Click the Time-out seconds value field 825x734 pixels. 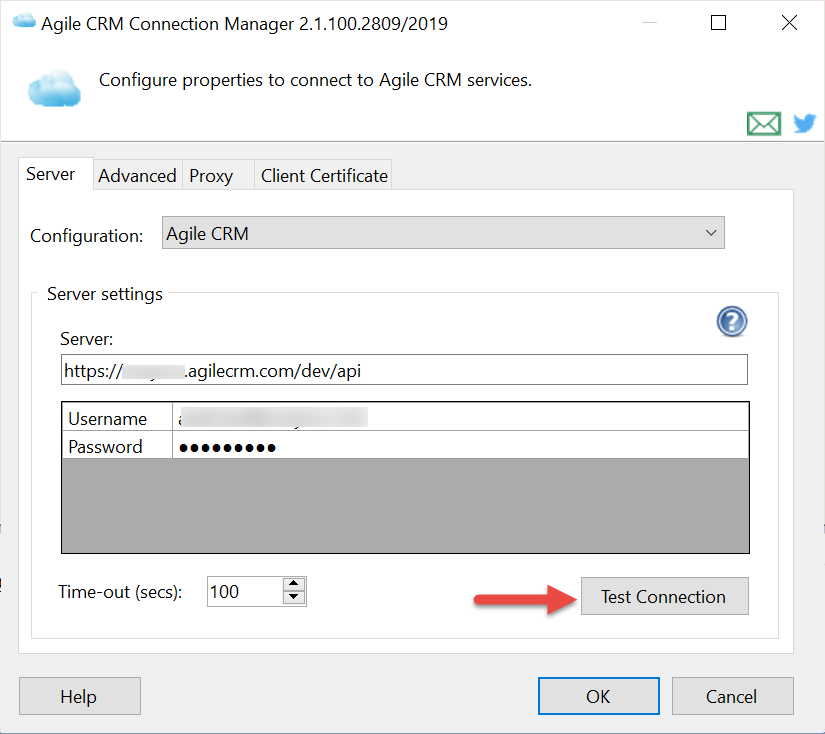(x=245, y=592)
